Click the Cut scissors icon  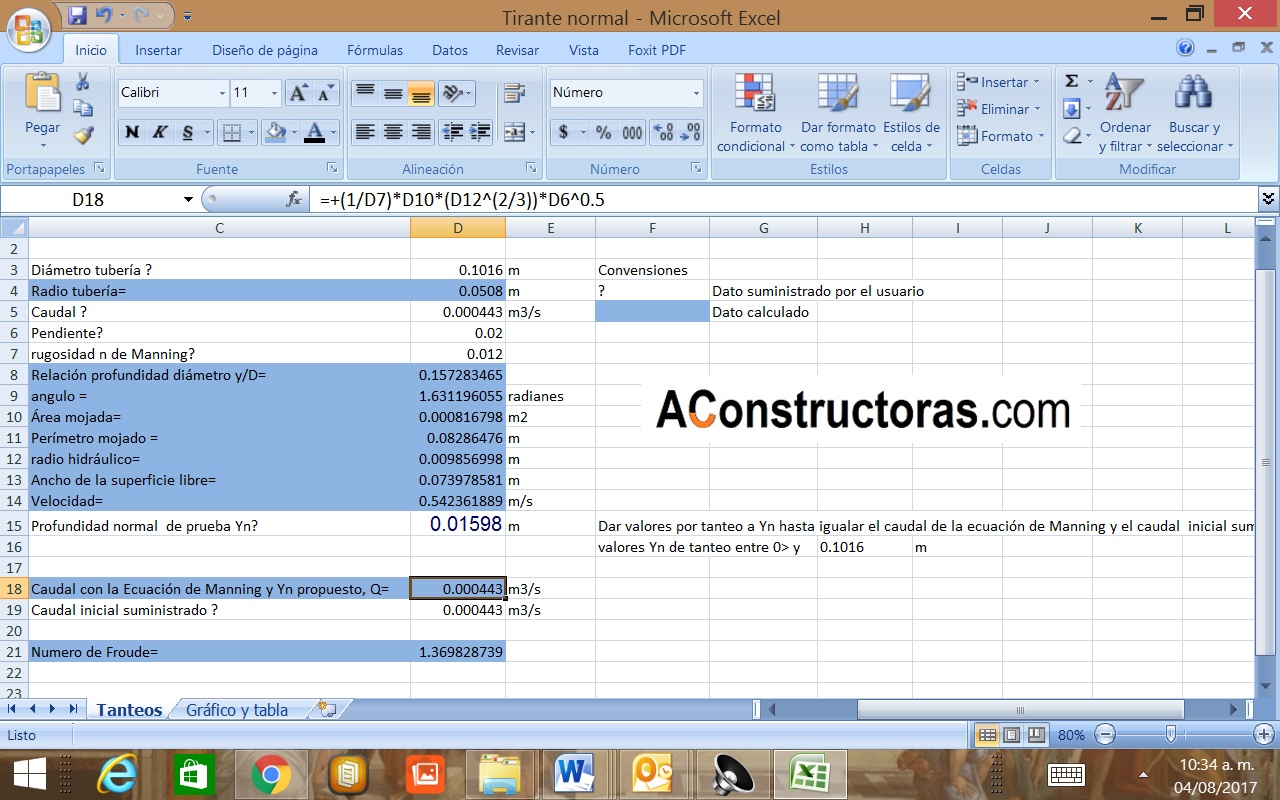[x=83, y=82]
